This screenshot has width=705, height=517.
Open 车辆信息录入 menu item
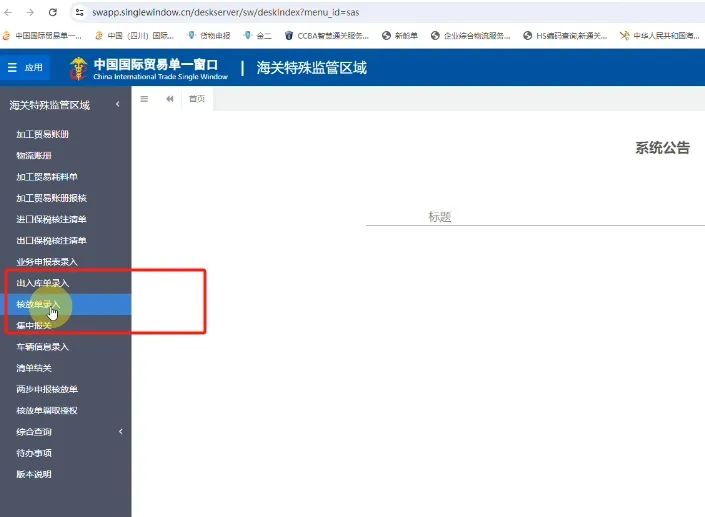click(x=43, y=347)
